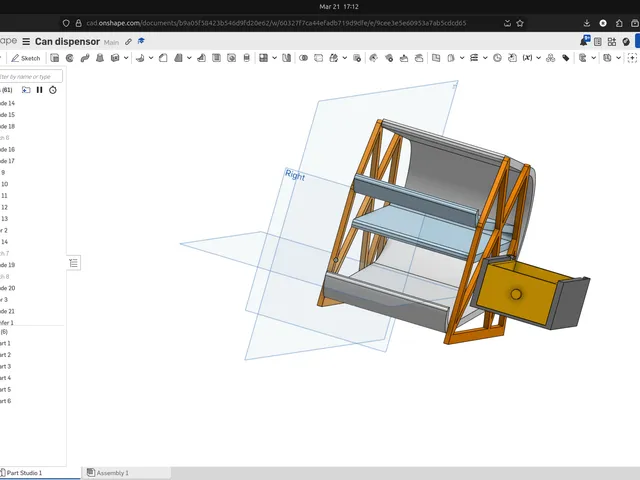Select the Delete part tool
640x480 pixels.
[357, 58]
